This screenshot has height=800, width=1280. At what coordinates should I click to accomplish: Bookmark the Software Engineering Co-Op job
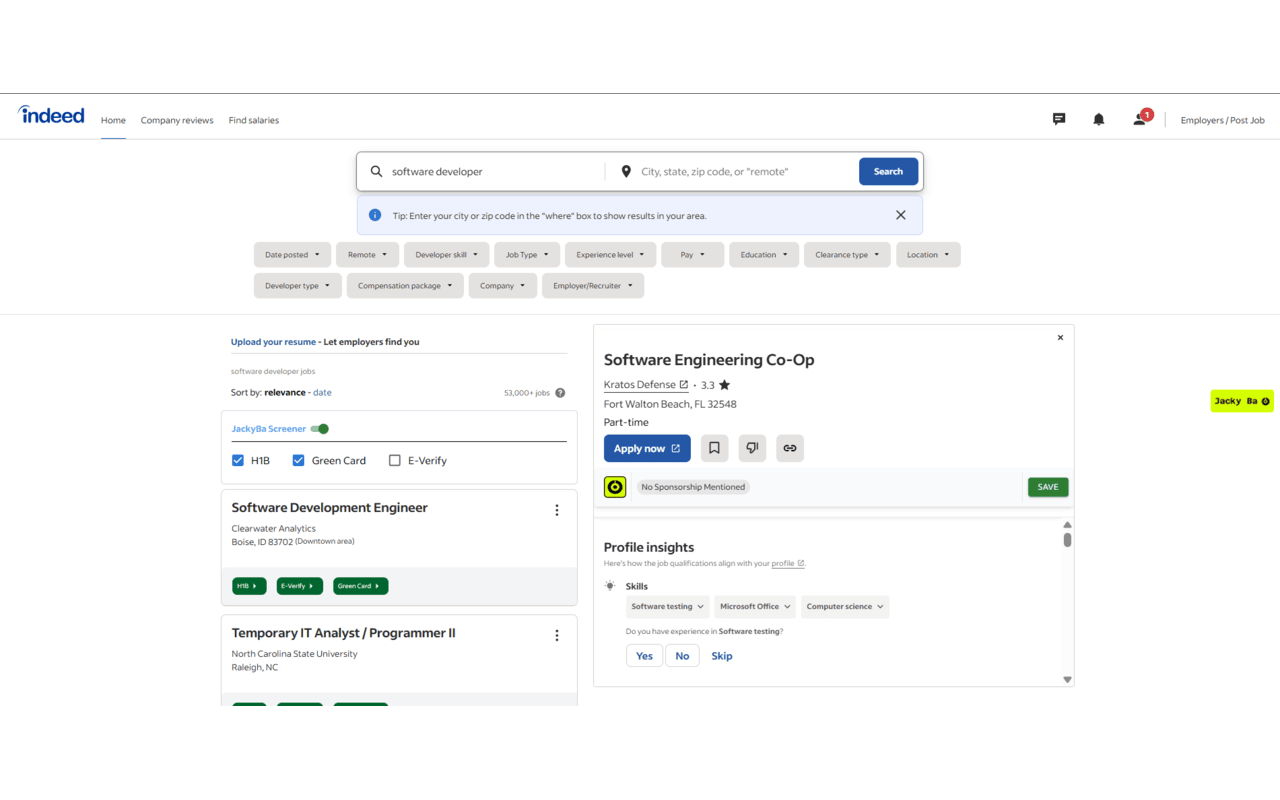coord(714,448)
